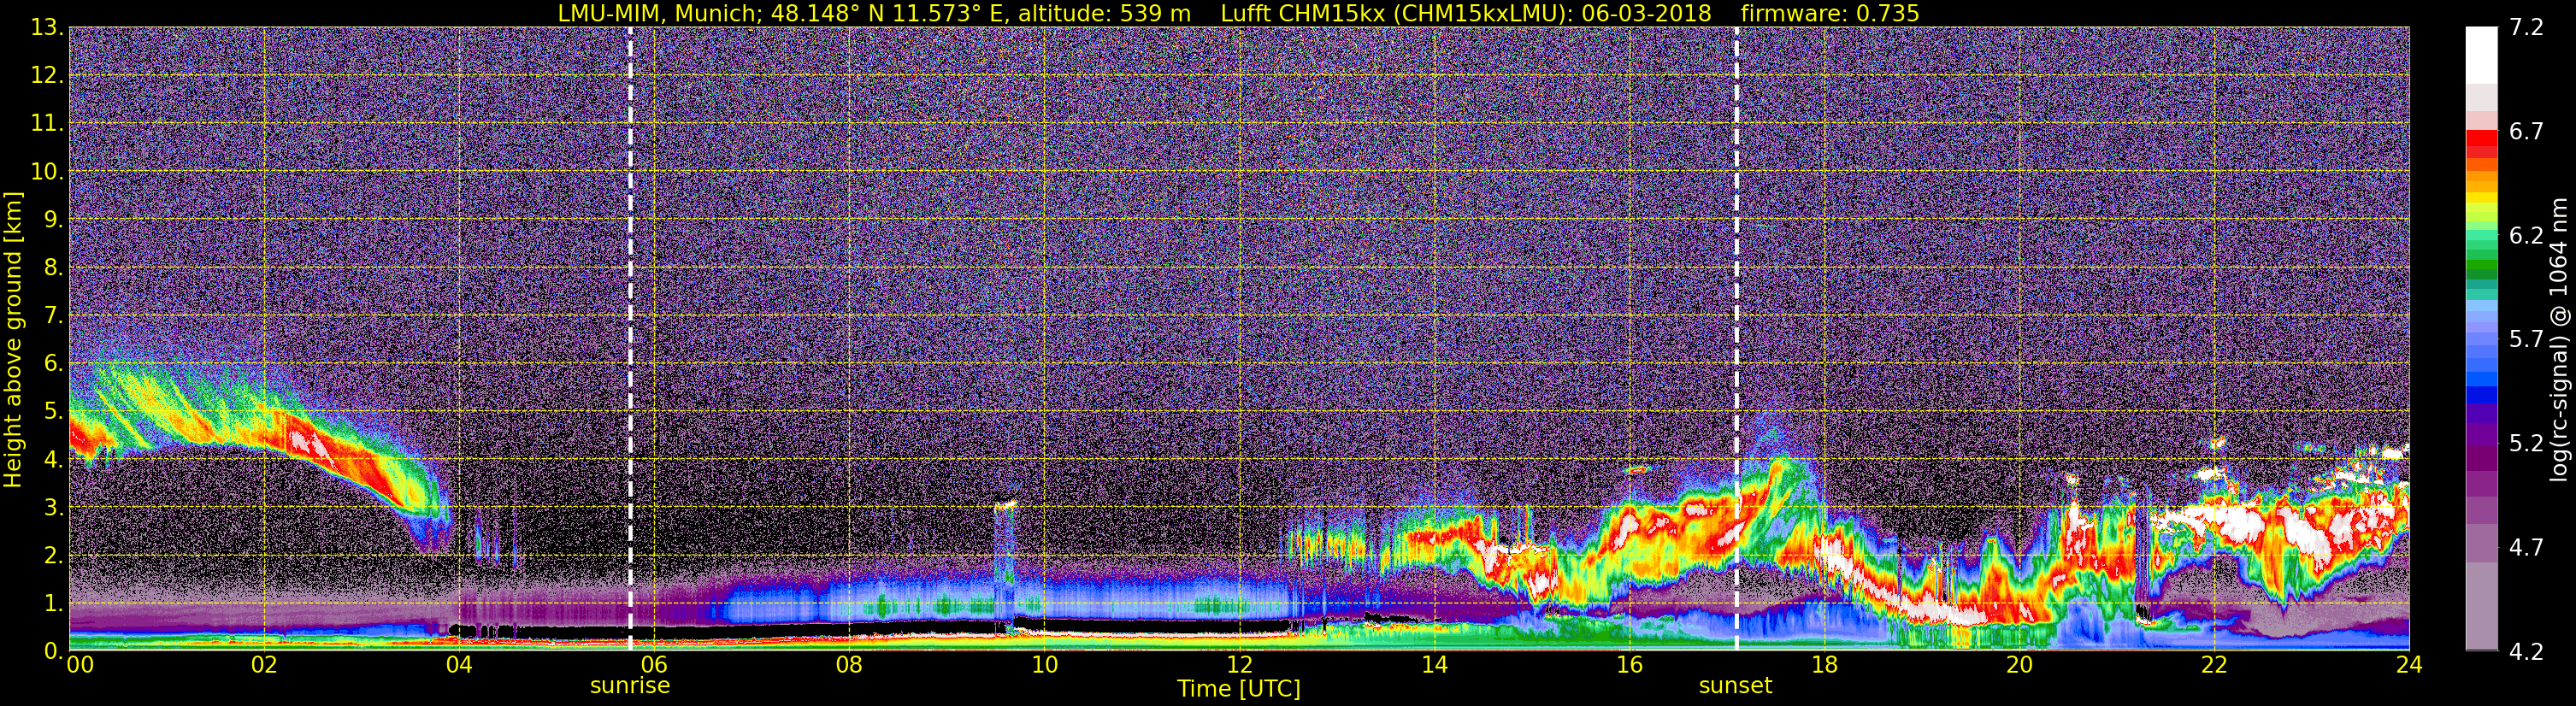Viewport: 2576px width, 706px height.
Task: Click the 'sunset' label below the time axis
Action: point(1735,685)
